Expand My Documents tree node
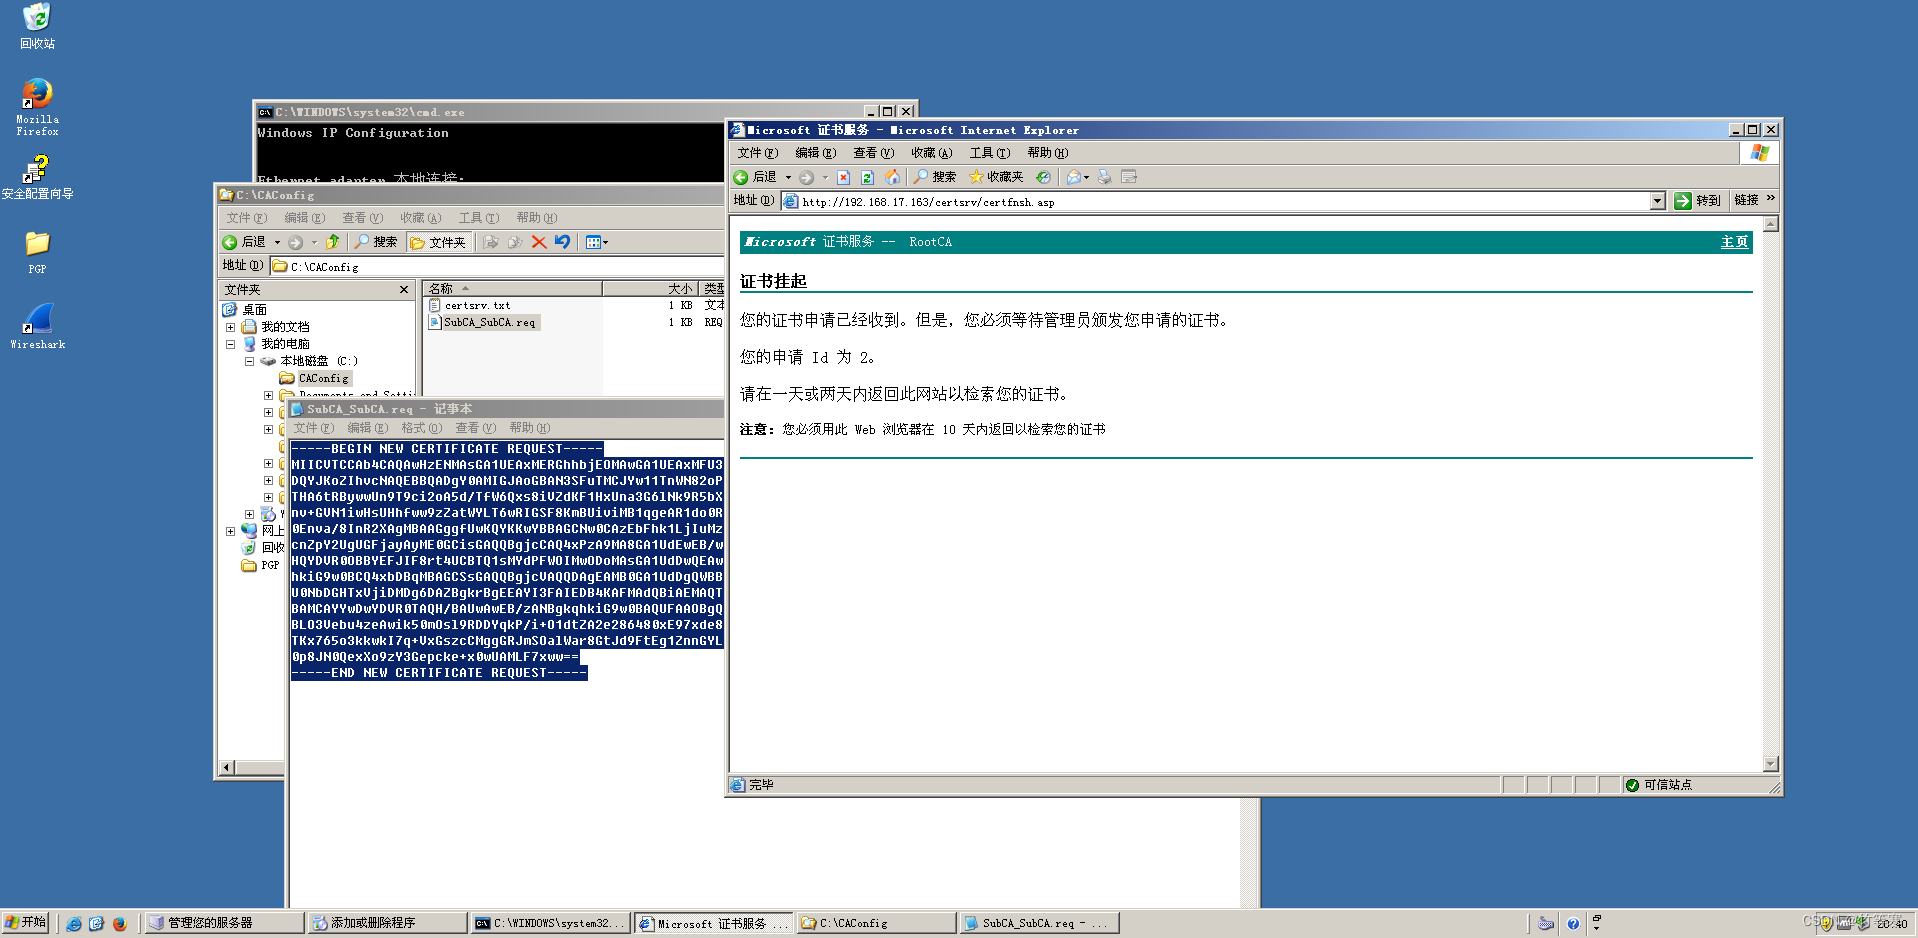The height and width of the screenshot is (938, 1918). coord(230,327)
